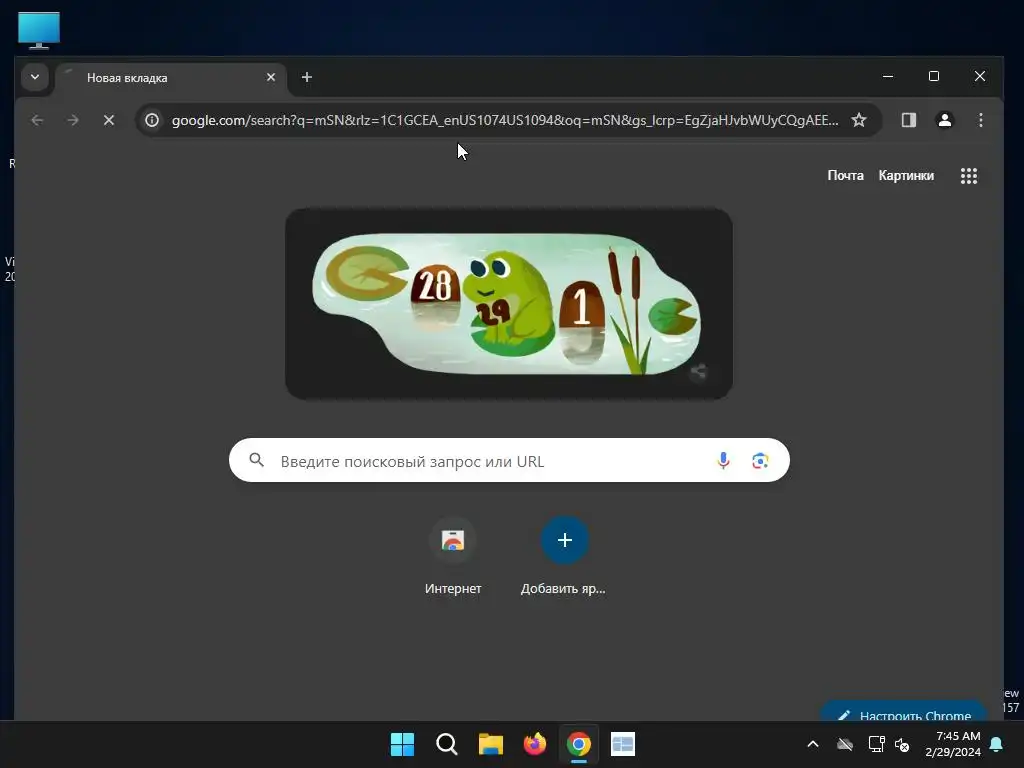Open the Windows Start menu
Image resolution: width=1024 pixels, height=768 pixels.
pyautogui.click(x=402, y=744)
